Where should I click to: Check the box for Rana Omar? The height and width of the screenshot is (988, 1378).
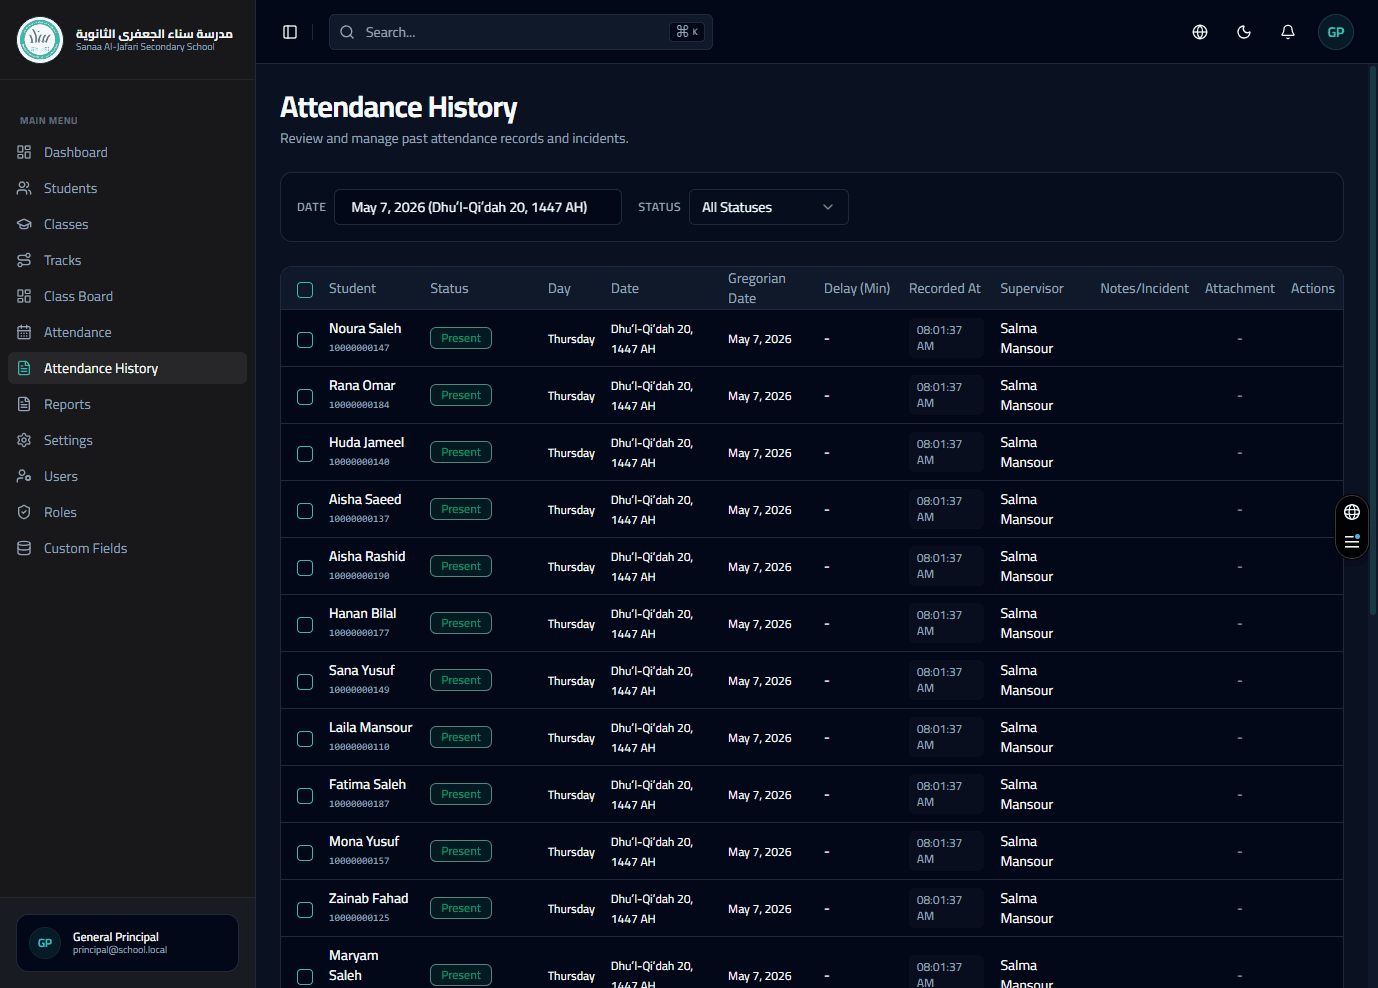coord(305,397)
